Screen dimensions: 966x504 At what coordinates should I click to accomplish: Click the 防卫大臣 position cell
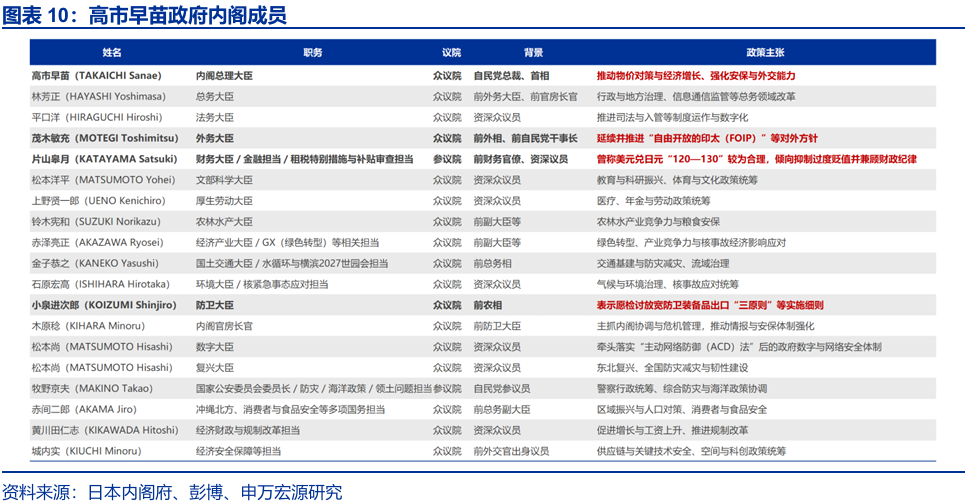coord(214,305)
